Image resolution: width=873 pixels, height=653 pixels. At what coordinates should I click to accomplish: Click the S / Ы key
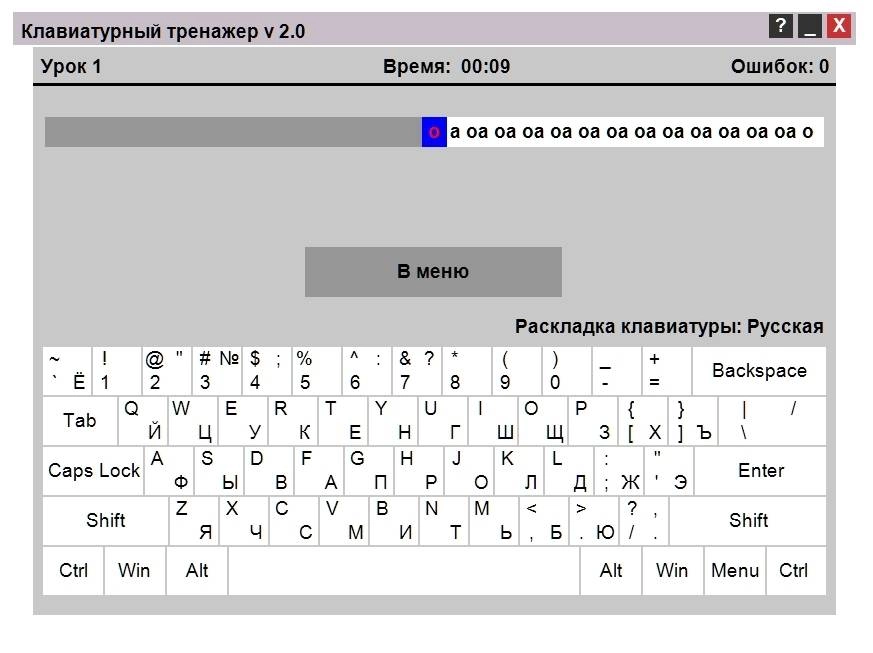pyautogui.click(x=219, y=471)
